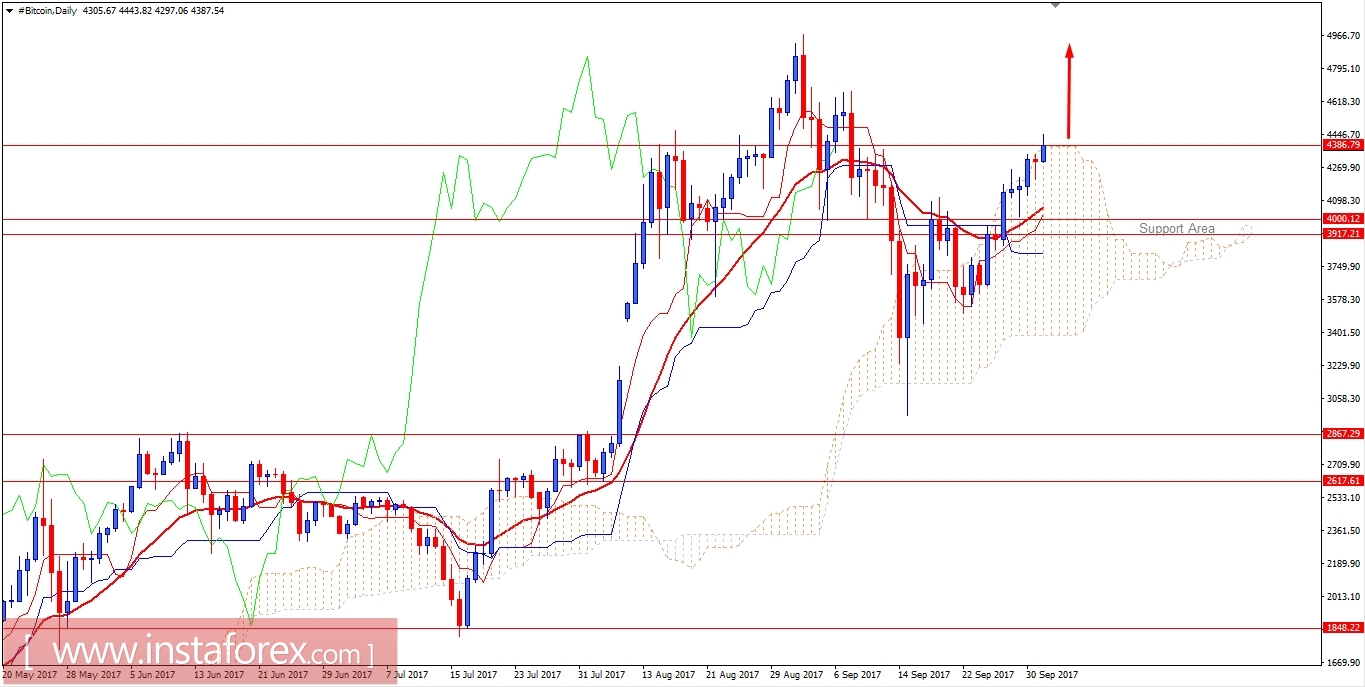Click the 13 Jun 2017 date label
1365x687 pixels.
pyautogui.click(x=218, y=675)
